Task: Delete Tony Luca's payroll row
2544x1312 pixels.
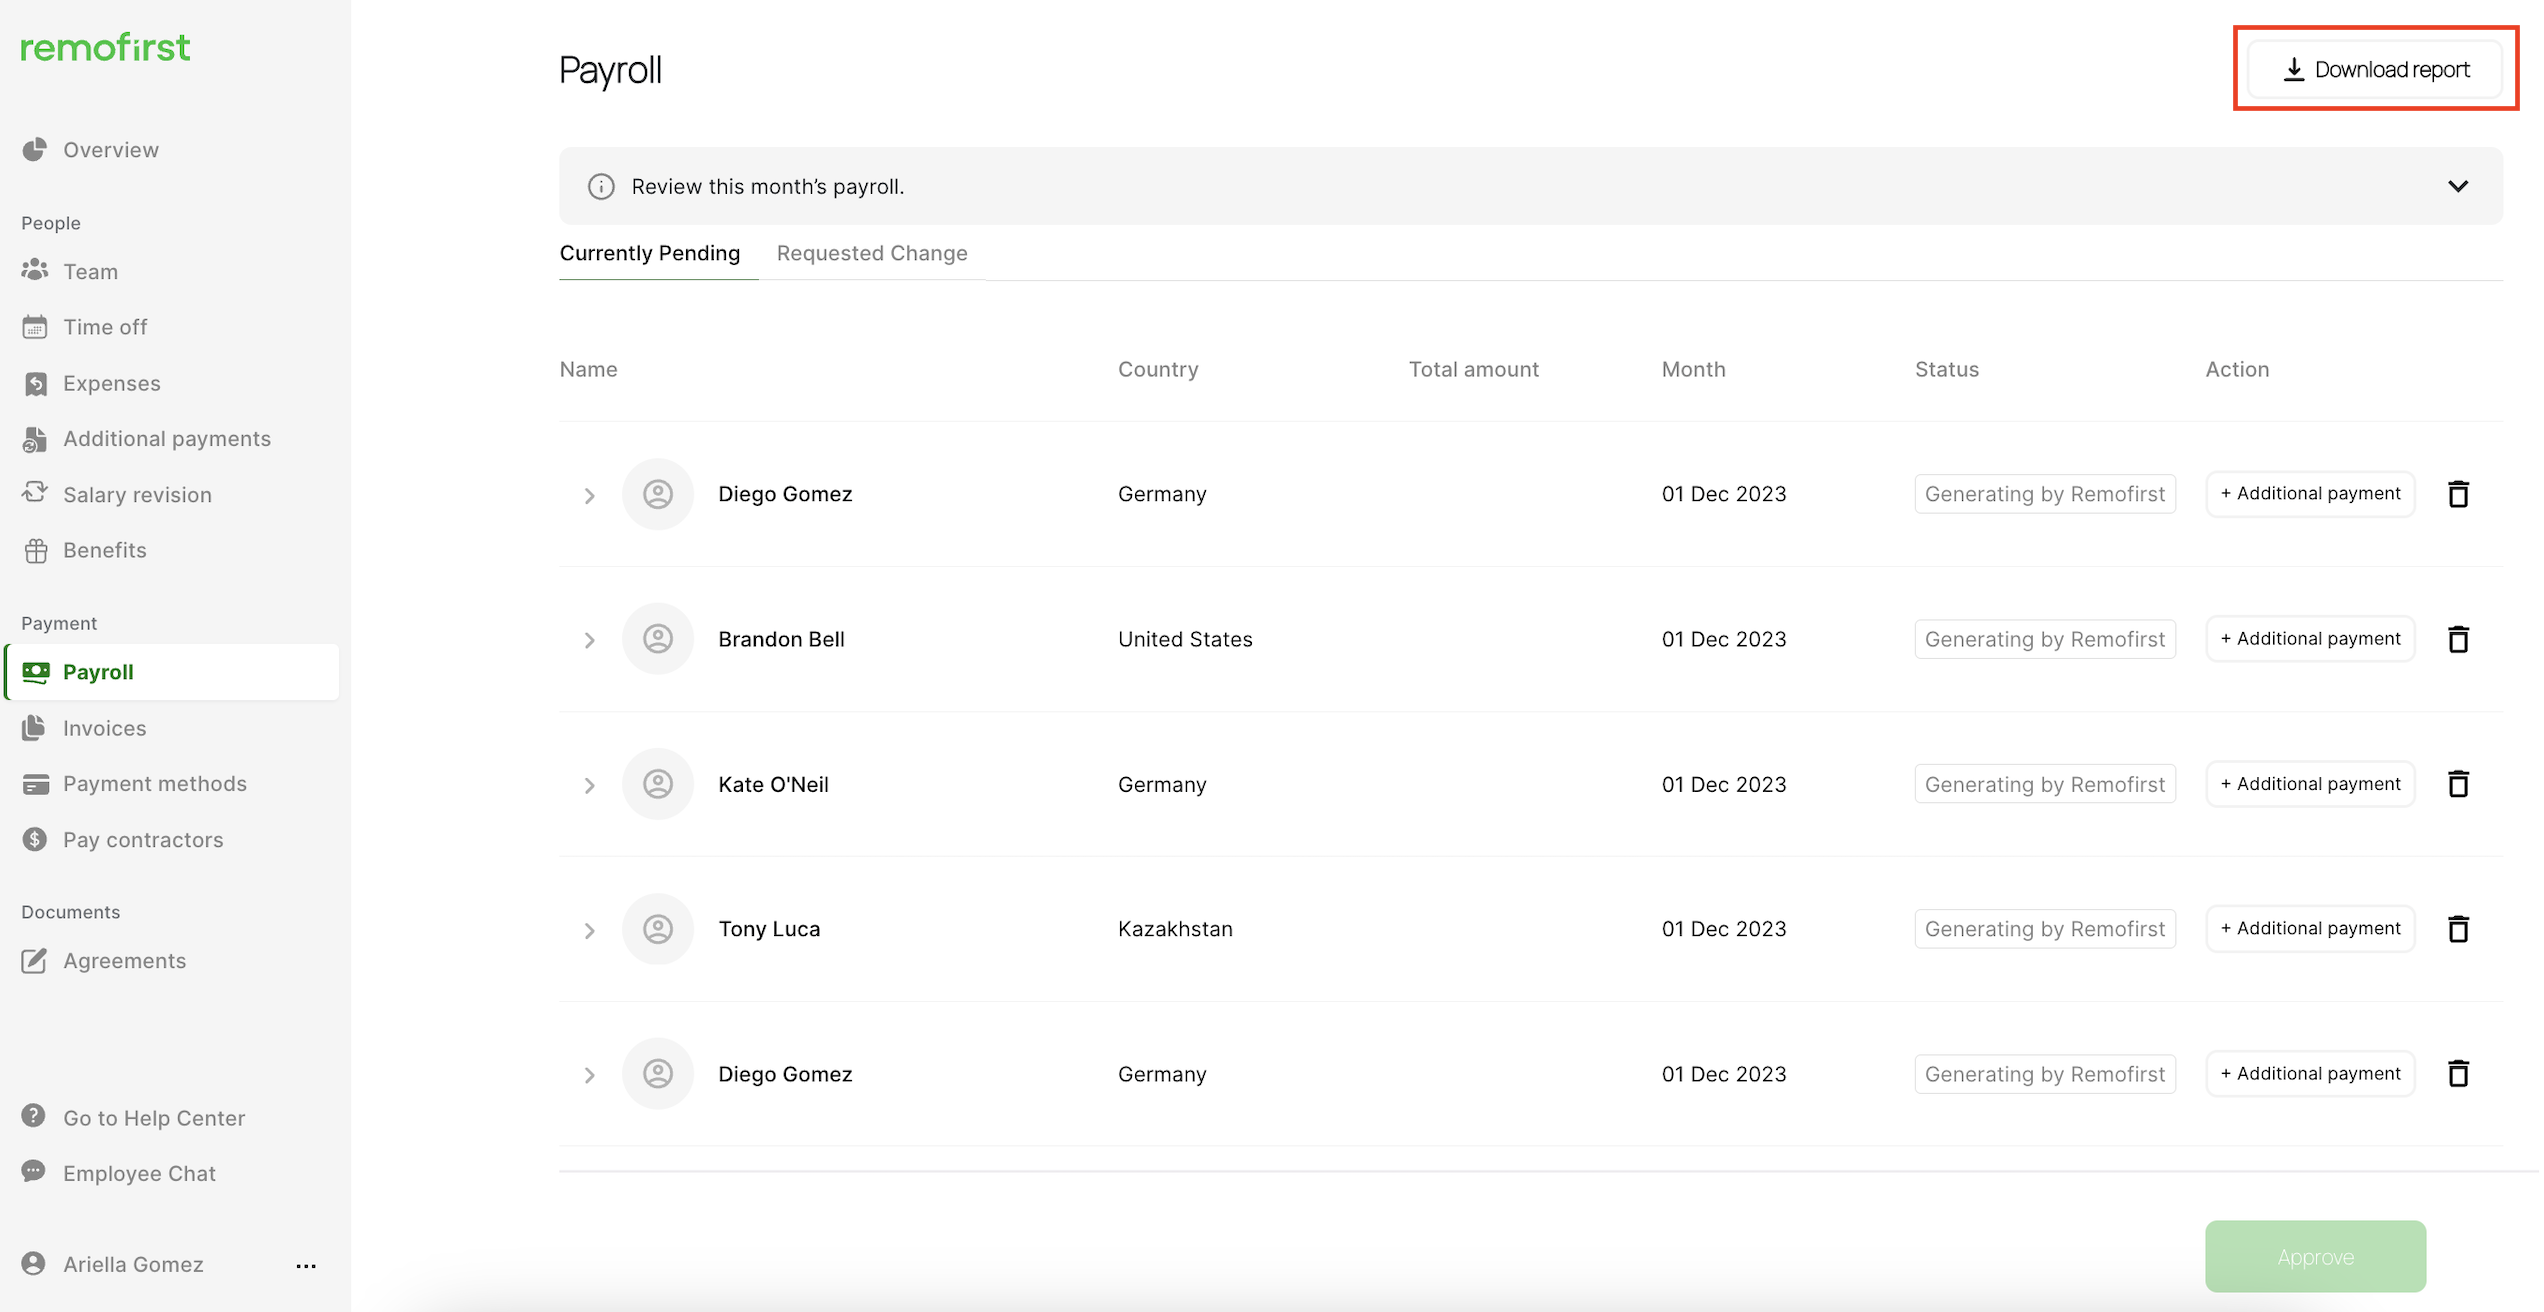Action: pos(2457,929)
